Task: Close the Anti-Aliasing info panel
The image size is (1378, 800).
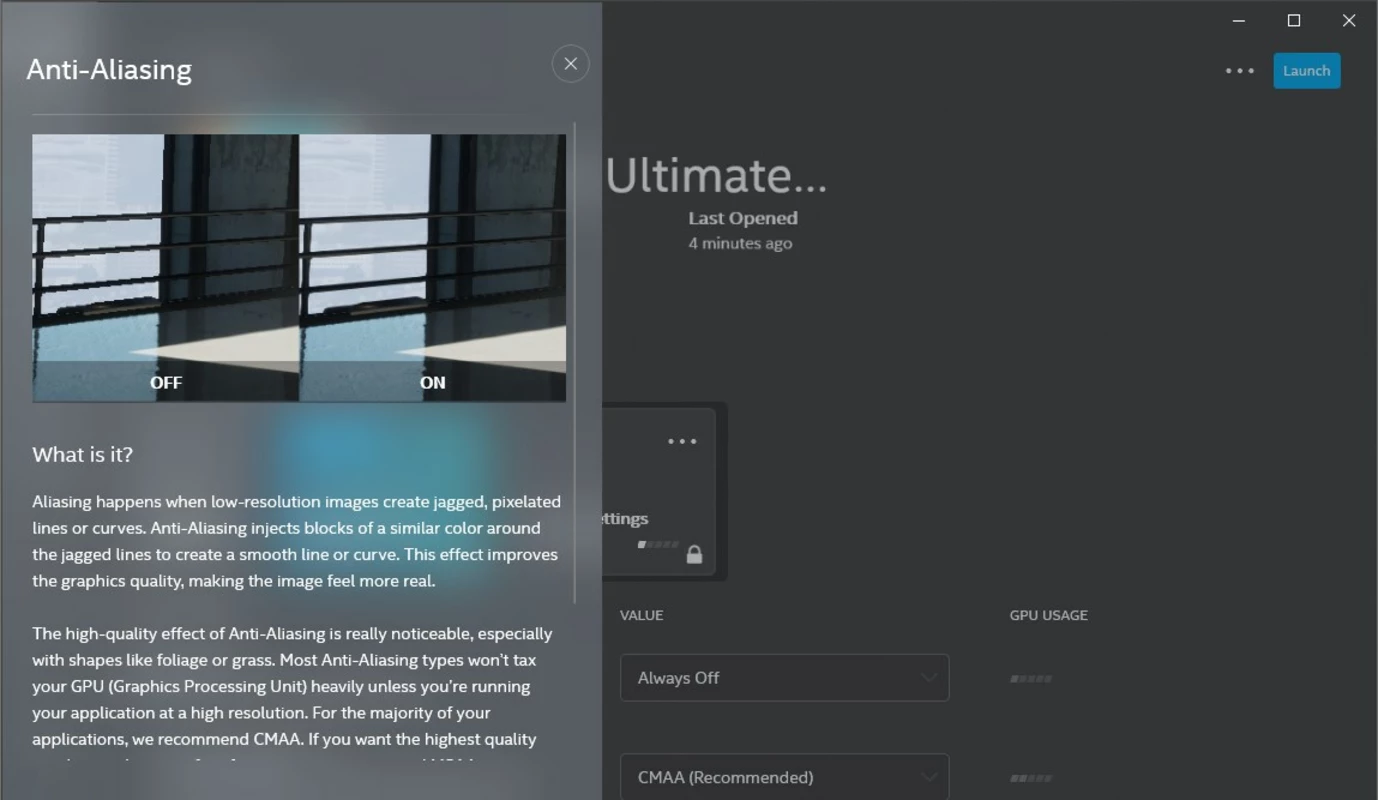Action: pyautogui.click(x=570, y=64)
